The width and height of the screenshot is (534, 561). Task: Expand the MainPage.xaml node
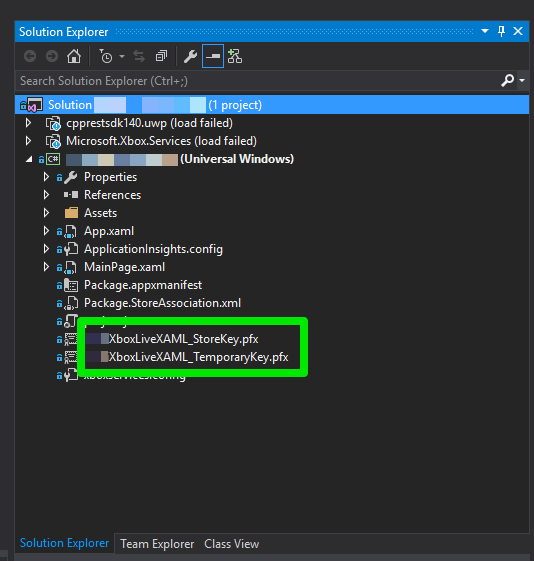point(46,267)
